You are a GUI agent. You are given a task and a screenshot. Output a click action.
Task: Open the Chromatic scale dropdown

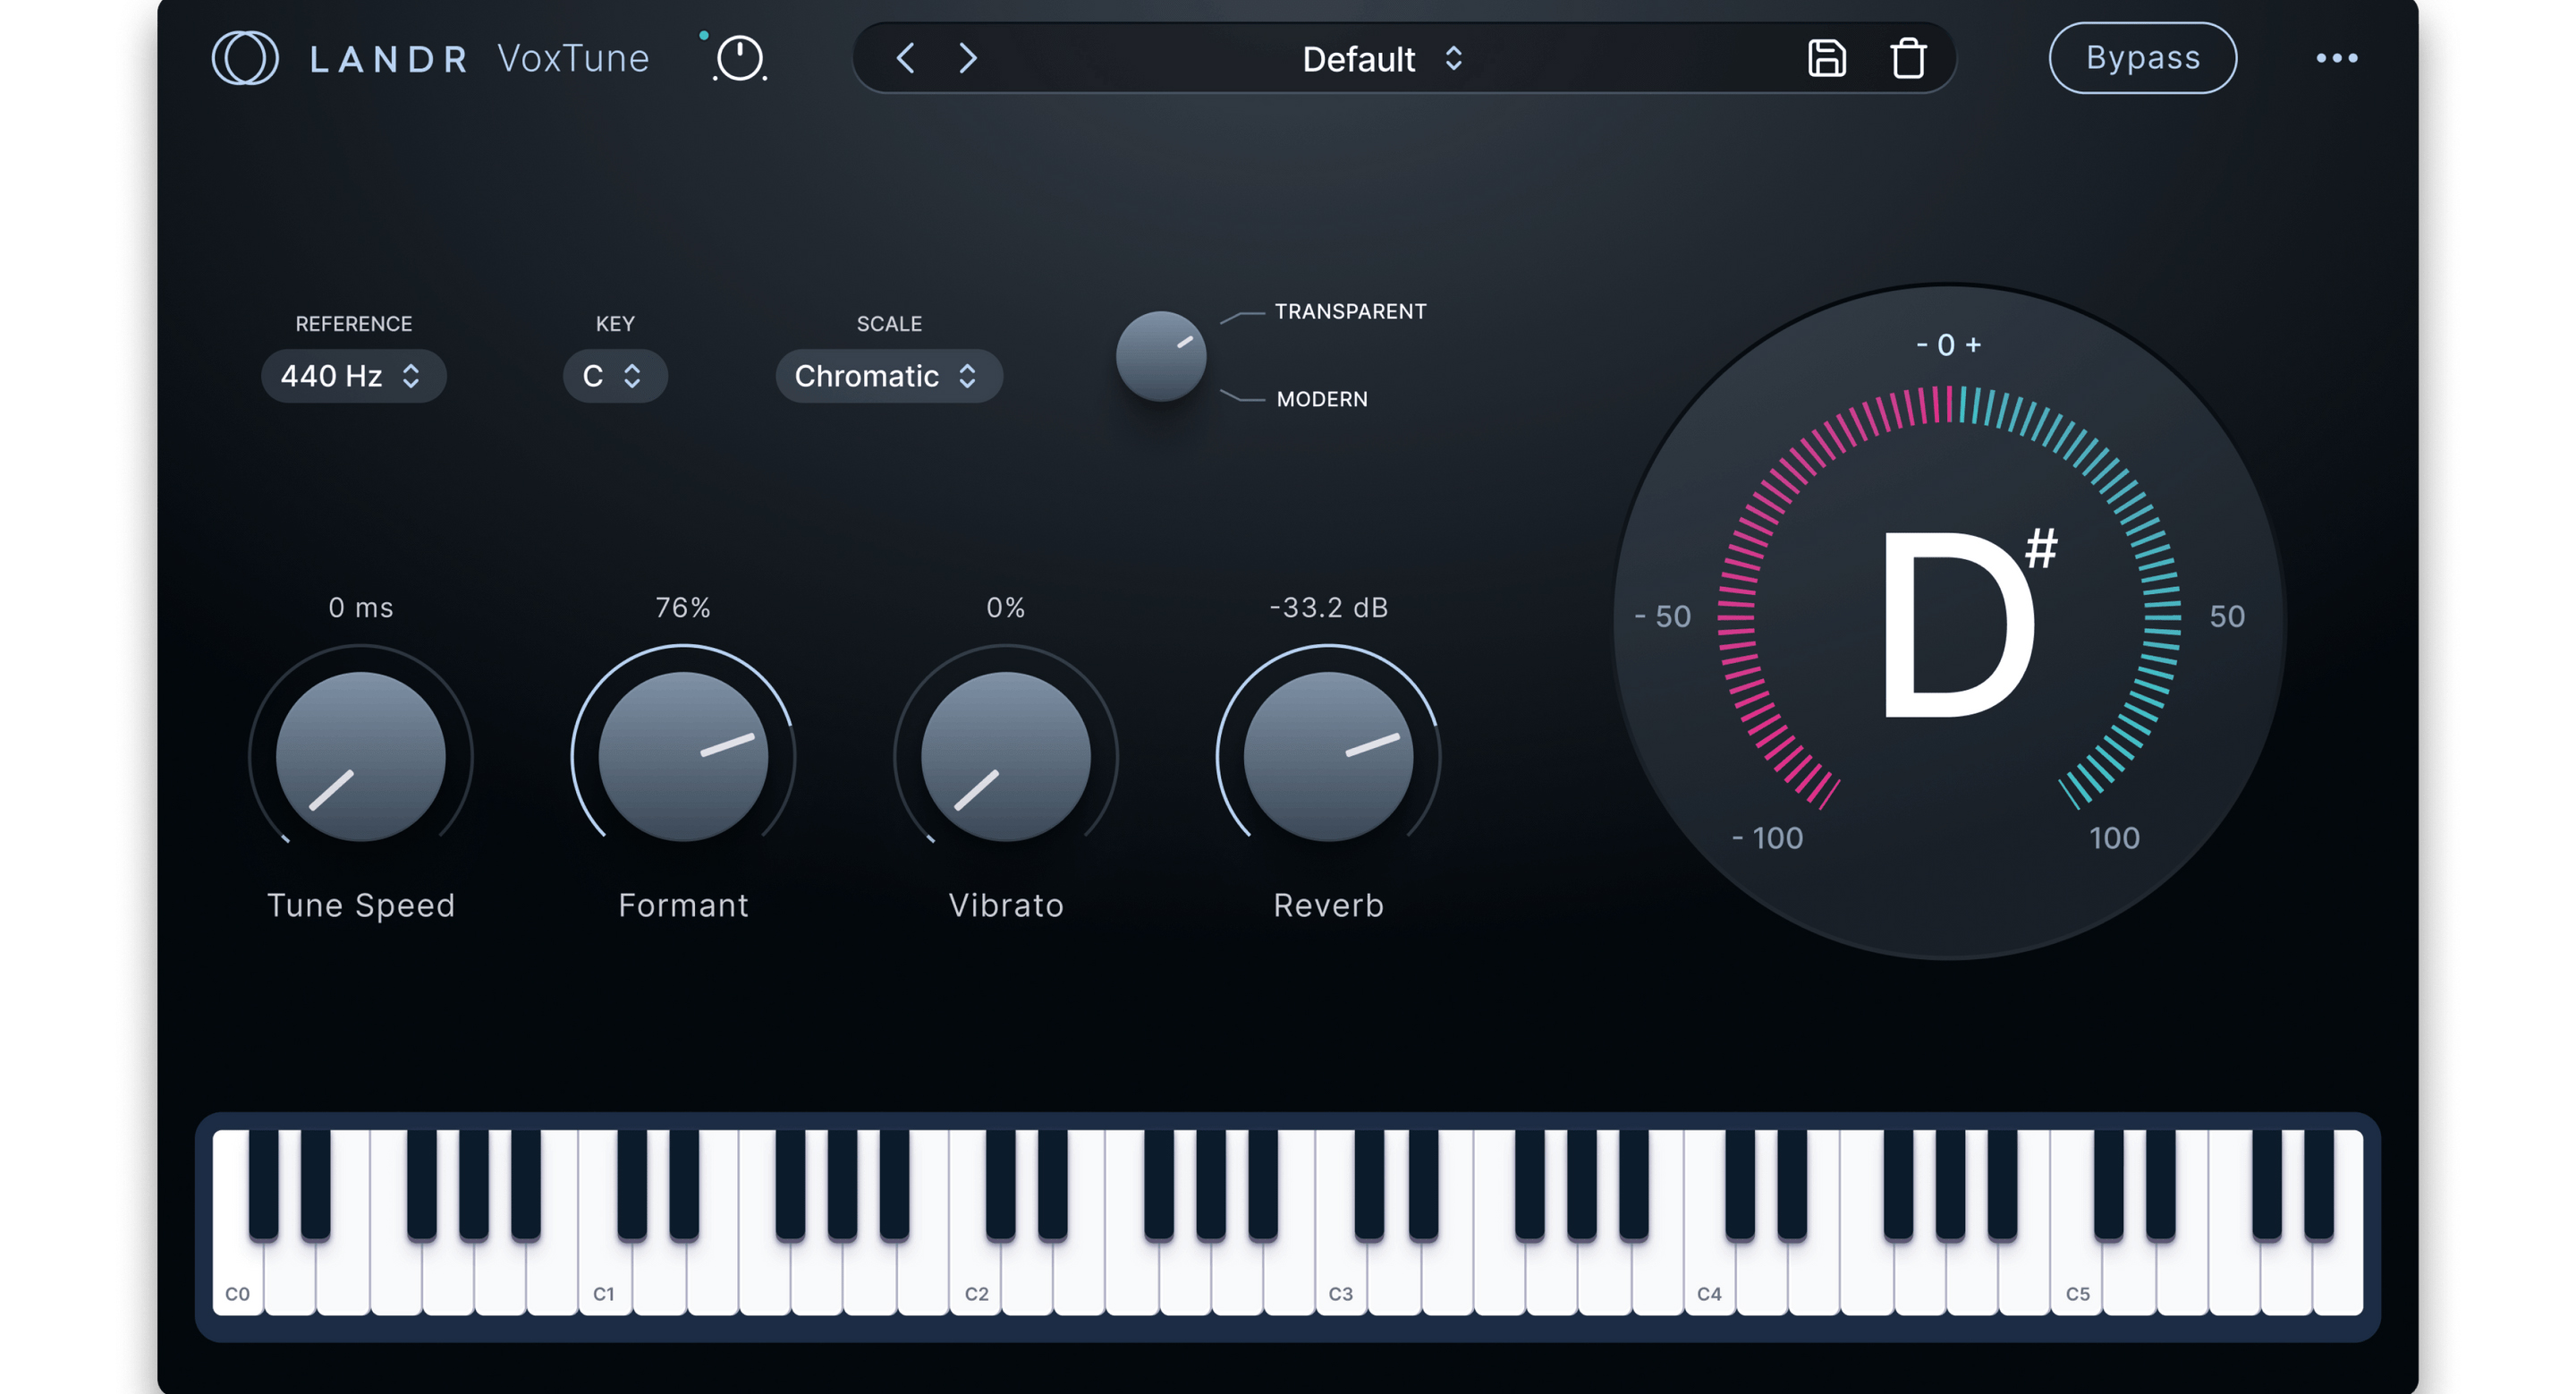(888, 376)
